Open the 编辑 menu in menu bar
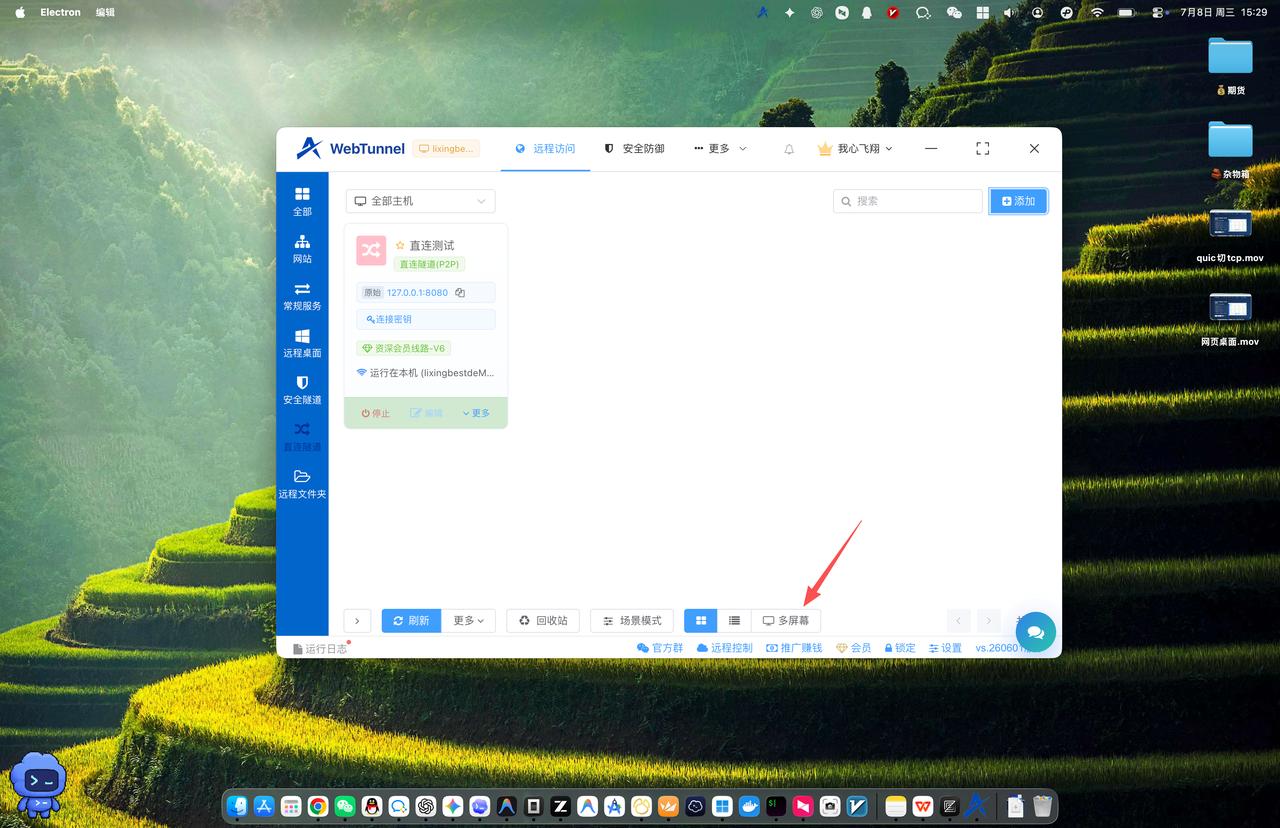The image size is (1280, 828). point(105,12)
